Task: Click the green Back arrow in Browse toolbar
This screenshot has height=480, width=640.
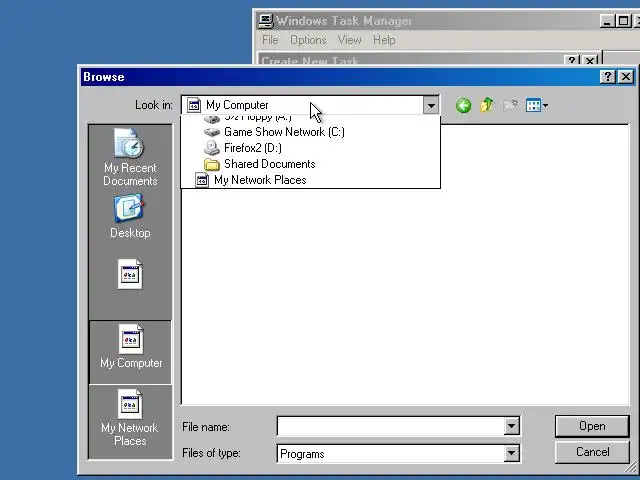Action: click(463, 106)
